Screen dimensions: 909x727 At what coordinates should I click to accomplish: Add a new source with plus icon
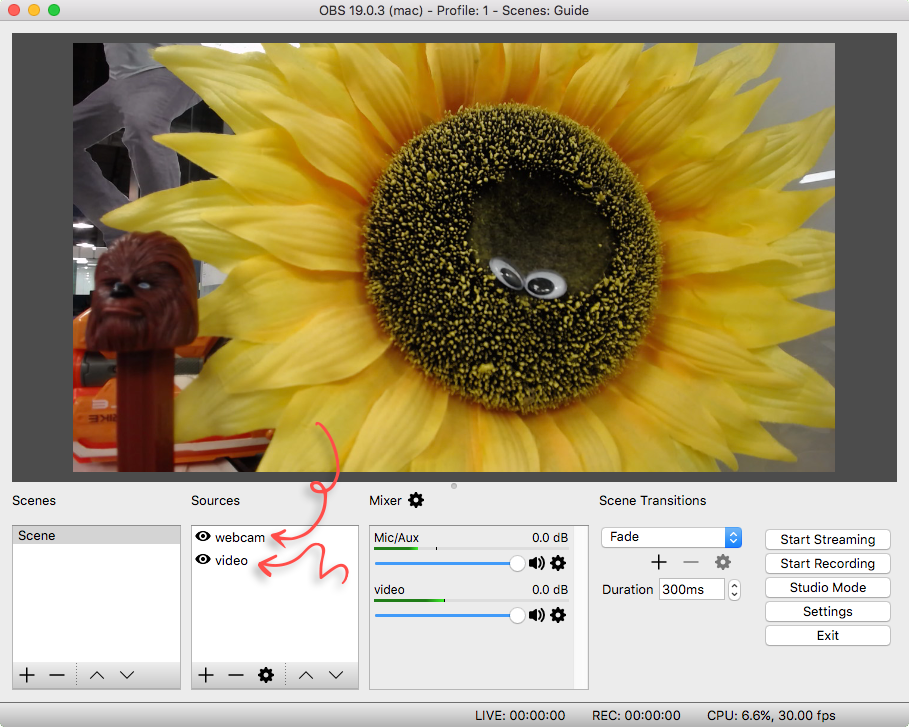tap(206, 675)
